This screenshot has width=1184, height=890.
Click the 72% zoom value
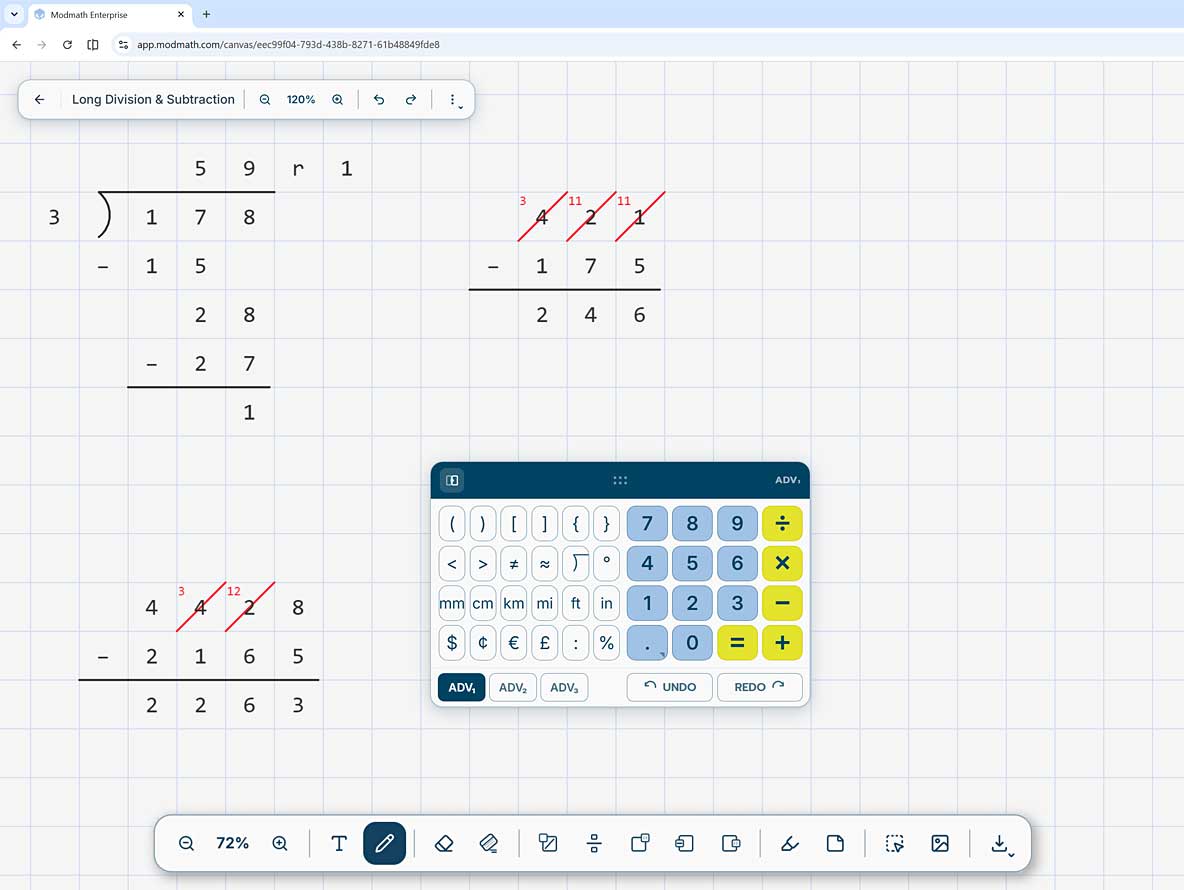click(x=233, y=843)
